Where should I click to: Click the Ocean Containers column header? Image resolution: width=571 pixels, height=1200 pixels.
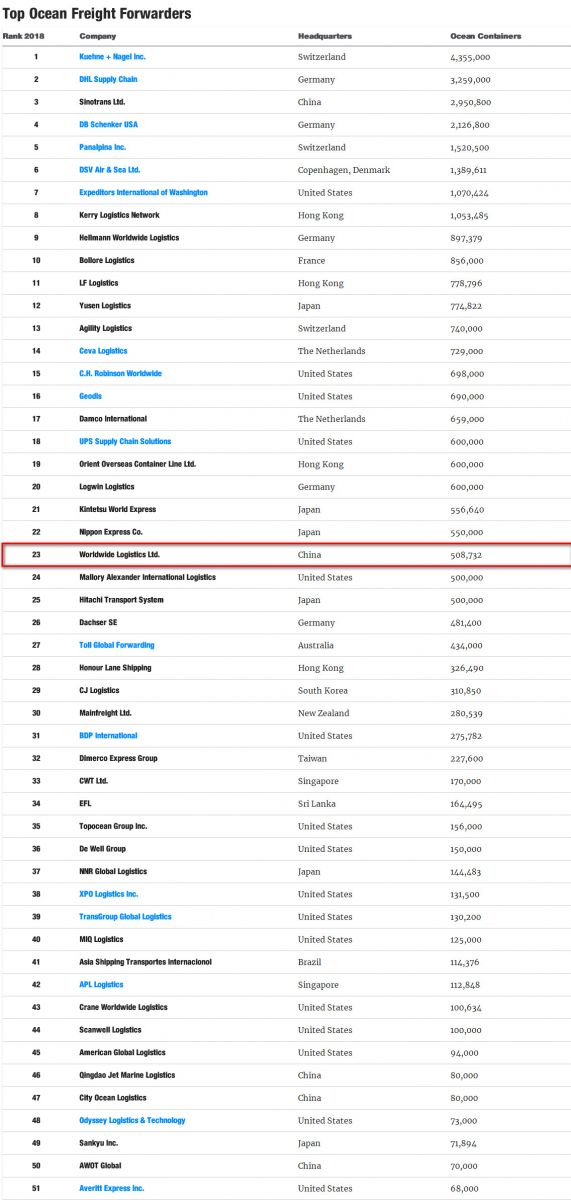(485, 36)
